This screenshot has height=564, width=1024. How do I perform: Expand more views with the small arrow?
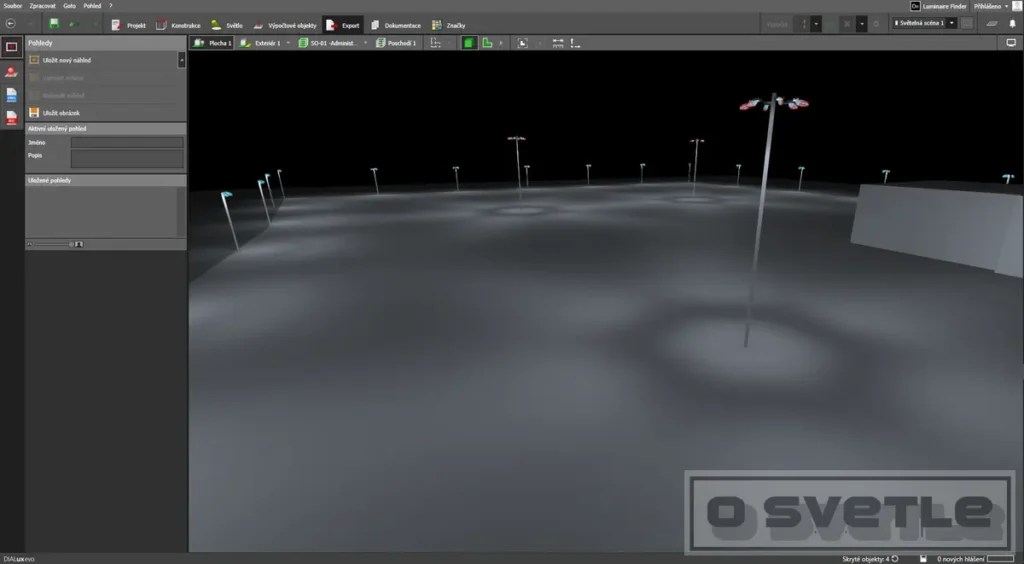pyautogui.click(x=501, y=43)
